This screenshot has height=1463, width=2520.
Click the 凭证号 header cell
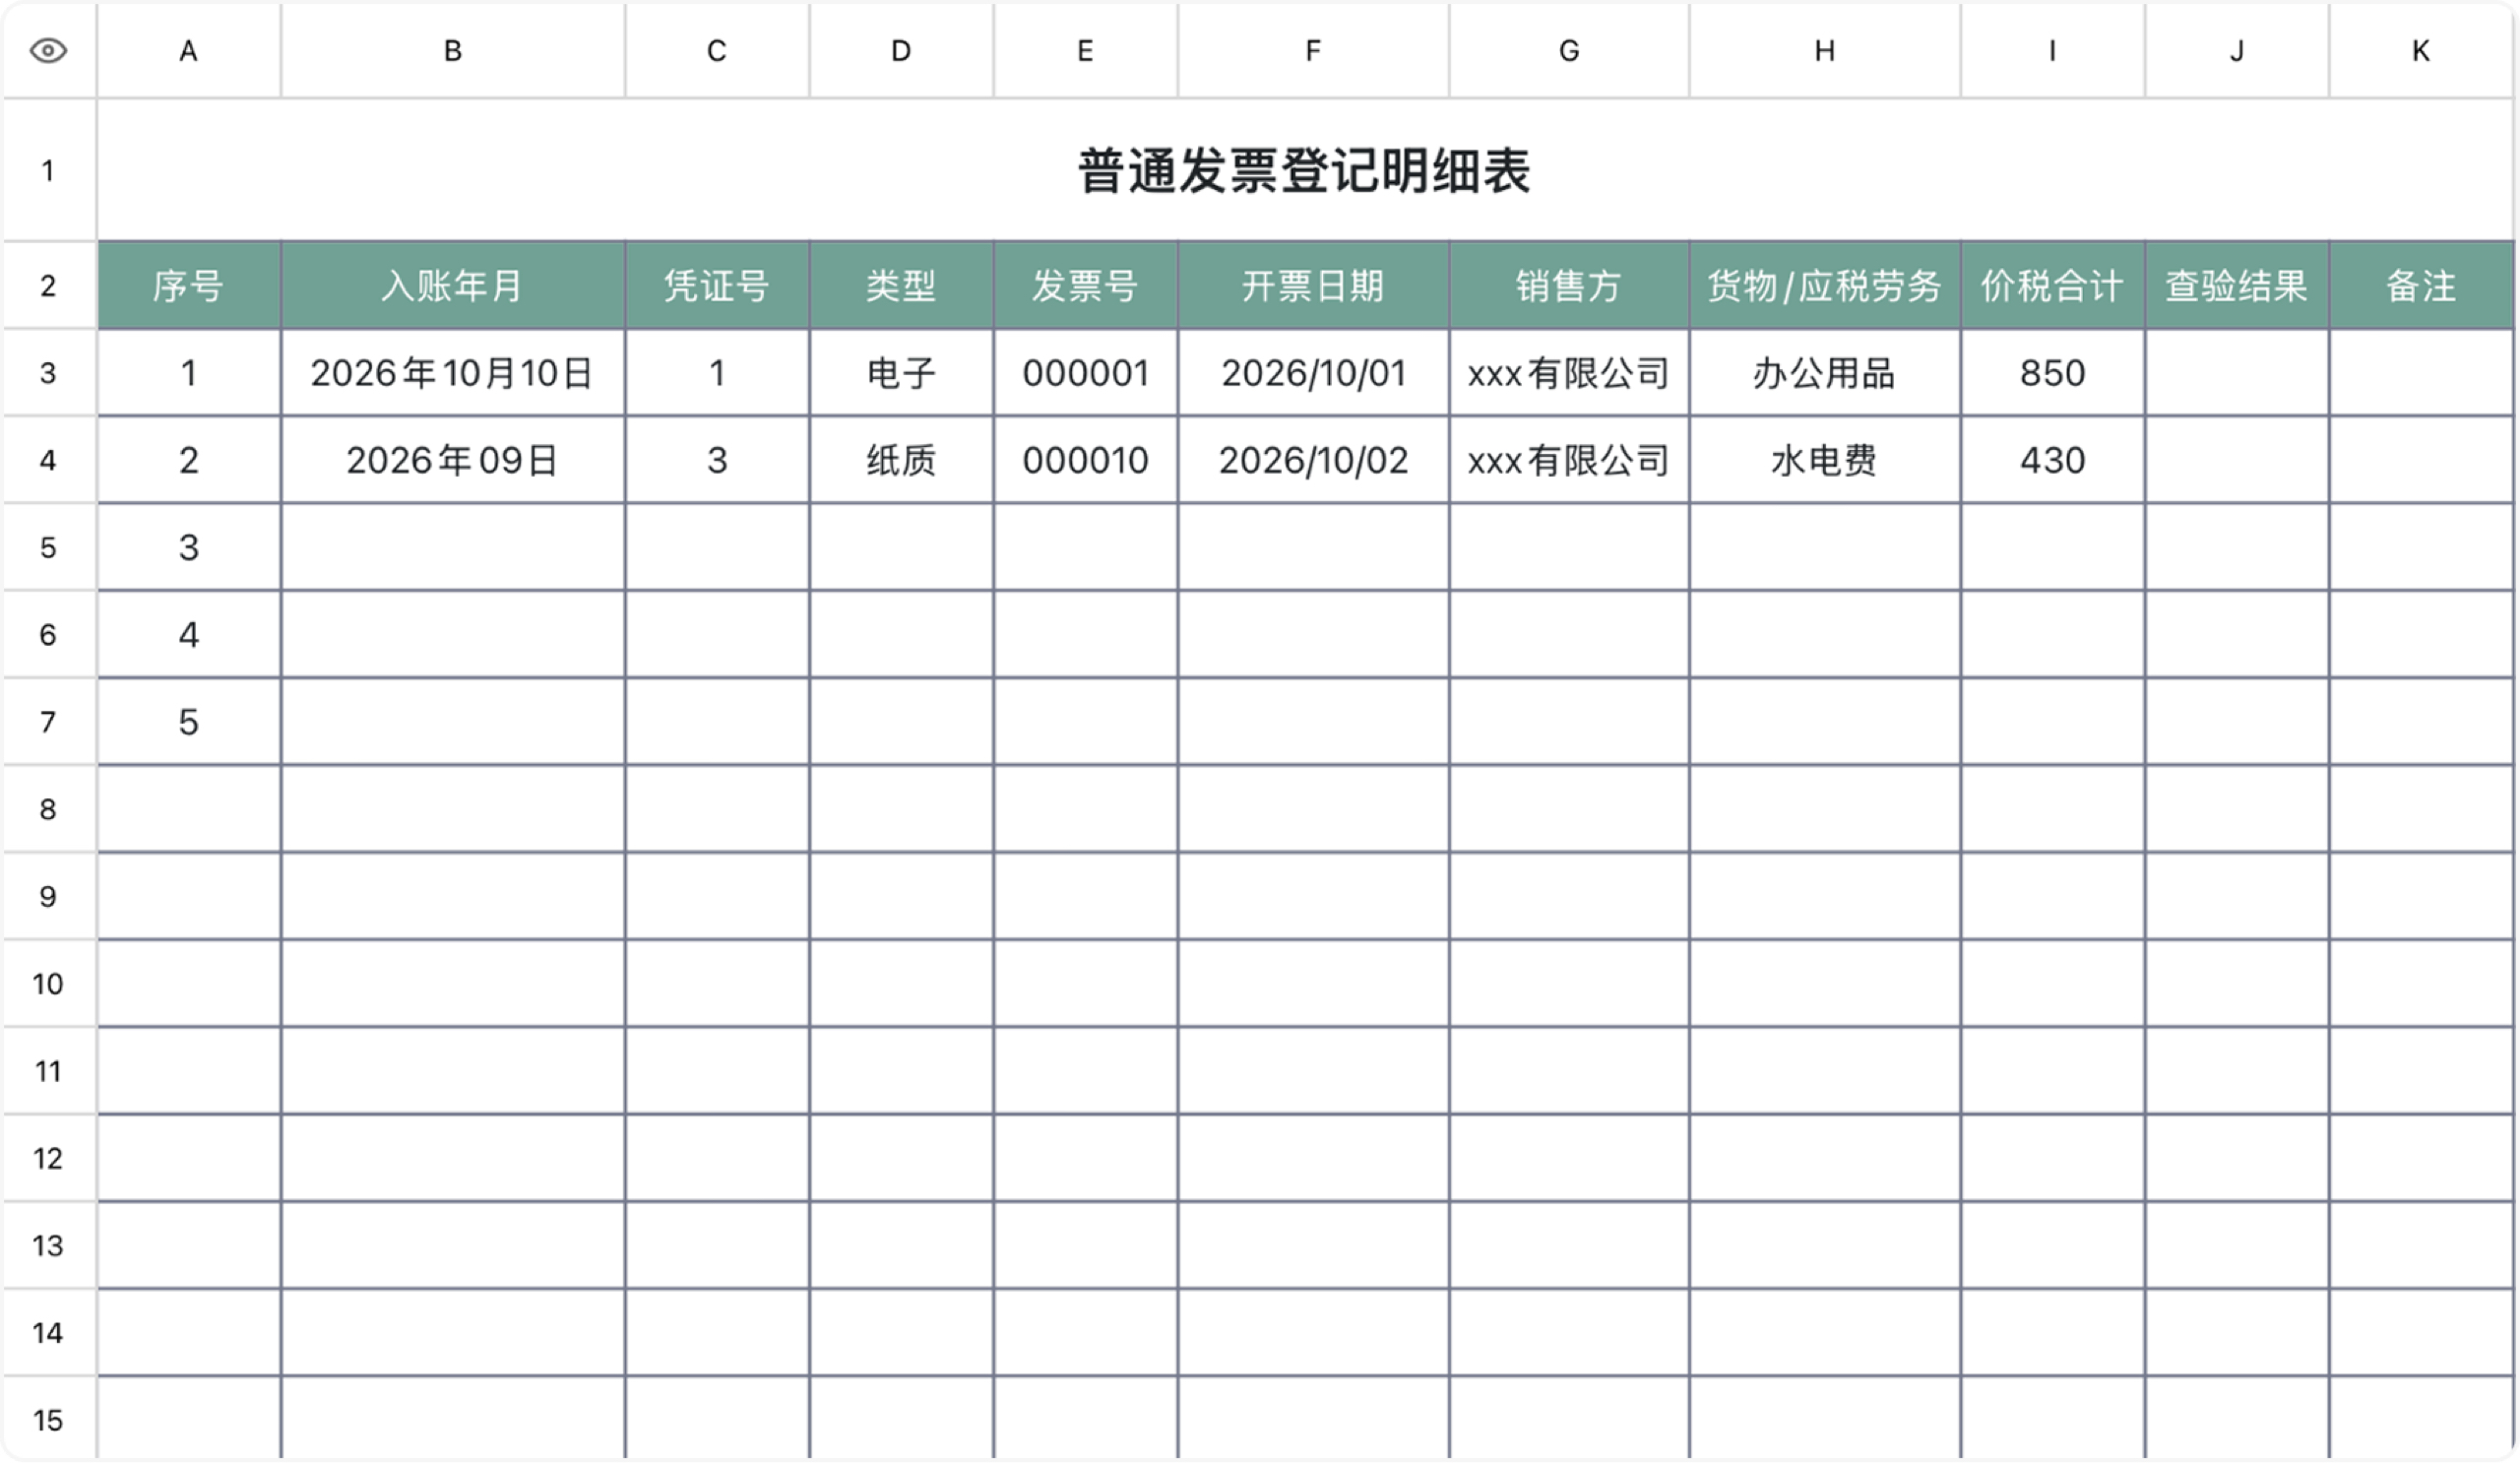717,286
